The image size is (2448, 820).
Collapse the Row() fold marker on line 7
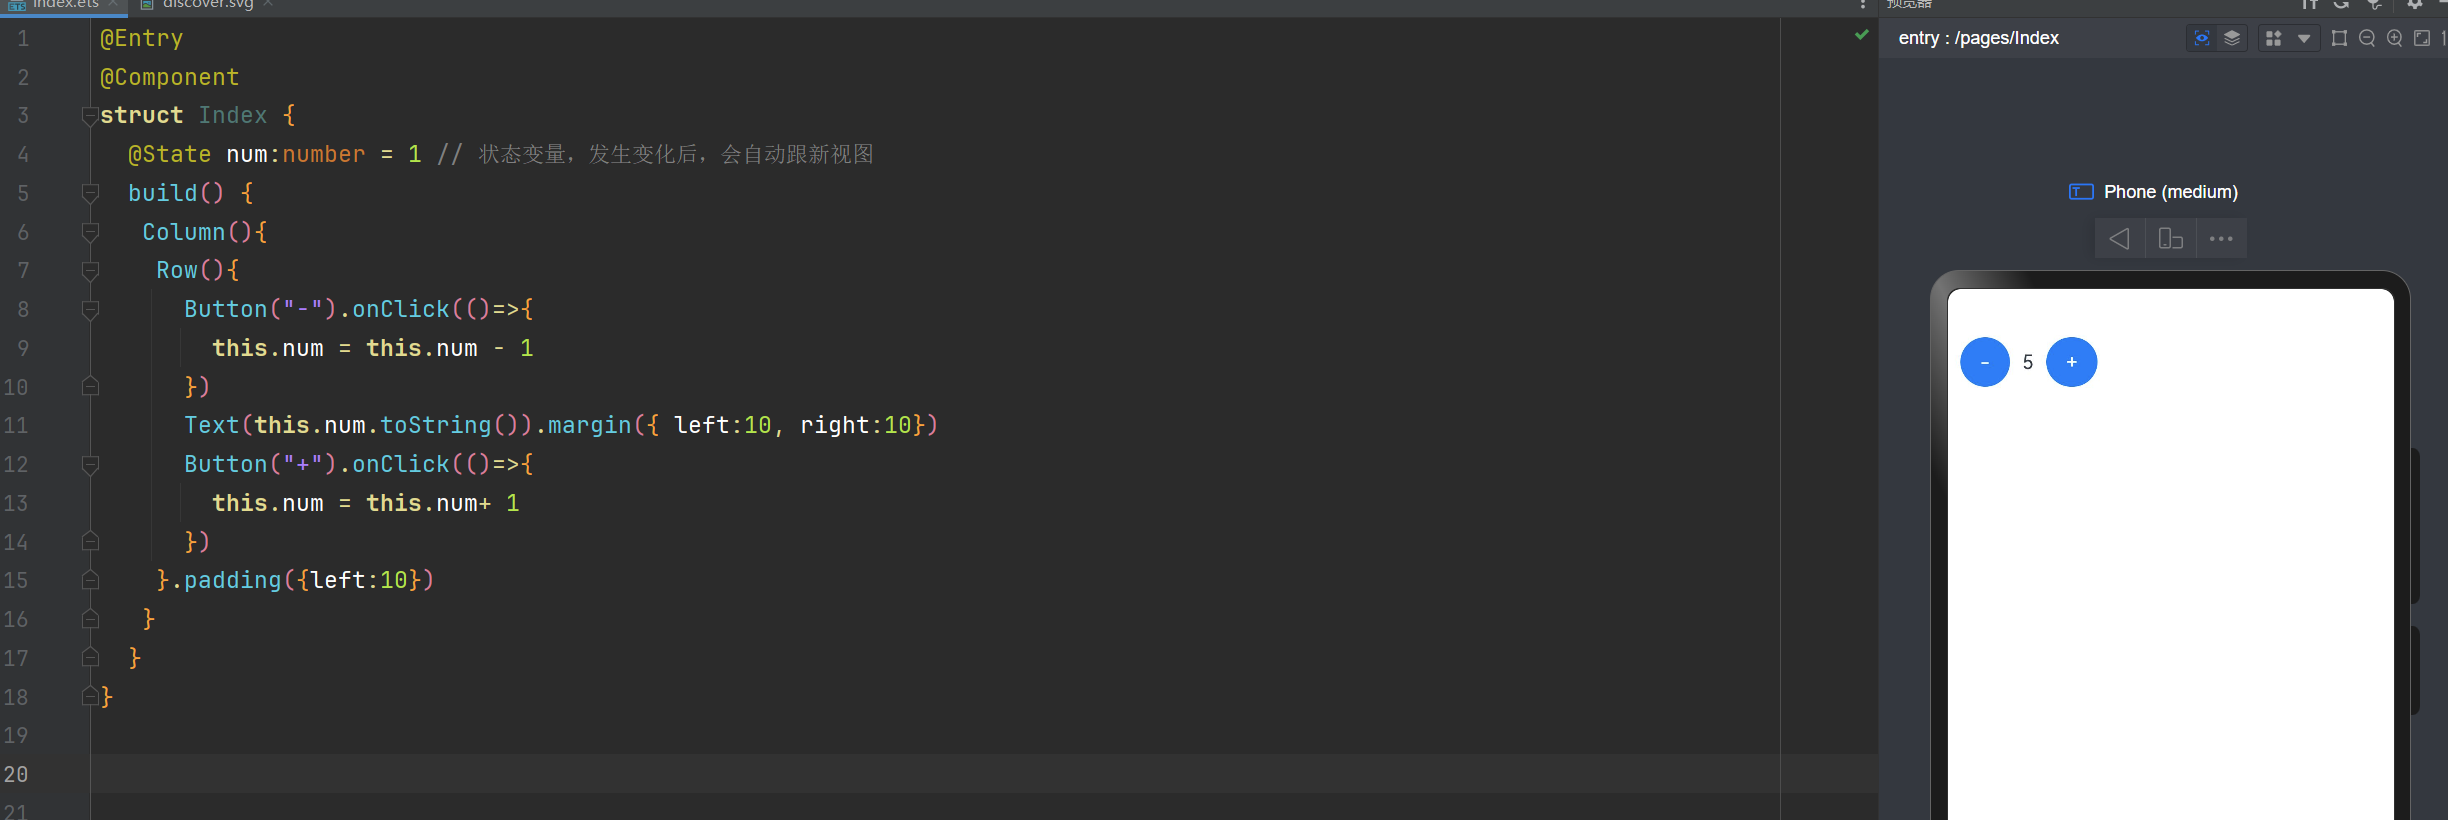coord(90,271)
